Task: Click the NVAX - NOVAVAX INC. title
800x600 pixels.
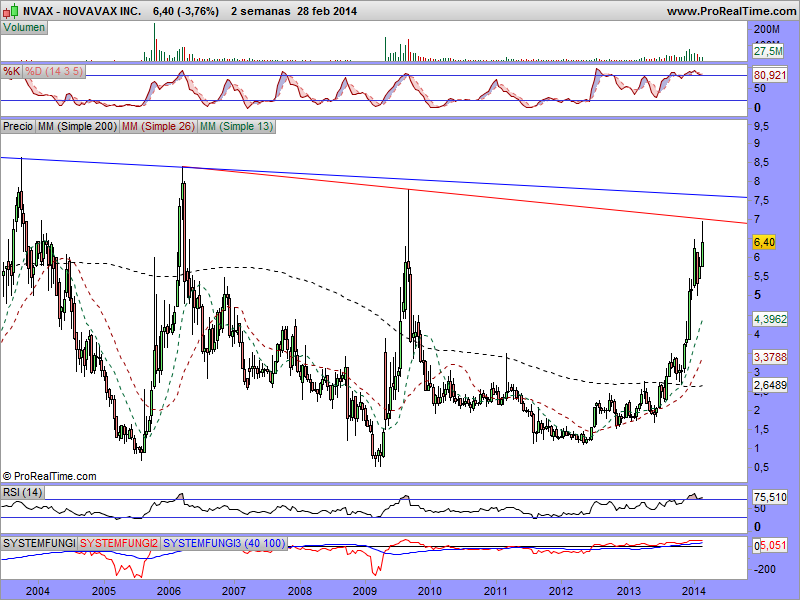Action: (x=82, y=11)
